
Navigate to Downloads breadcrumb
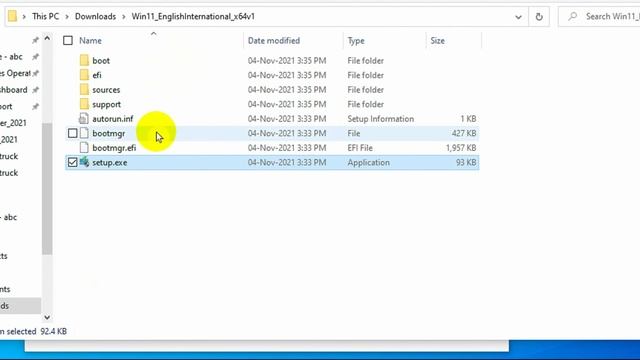(x=95, y=16)
